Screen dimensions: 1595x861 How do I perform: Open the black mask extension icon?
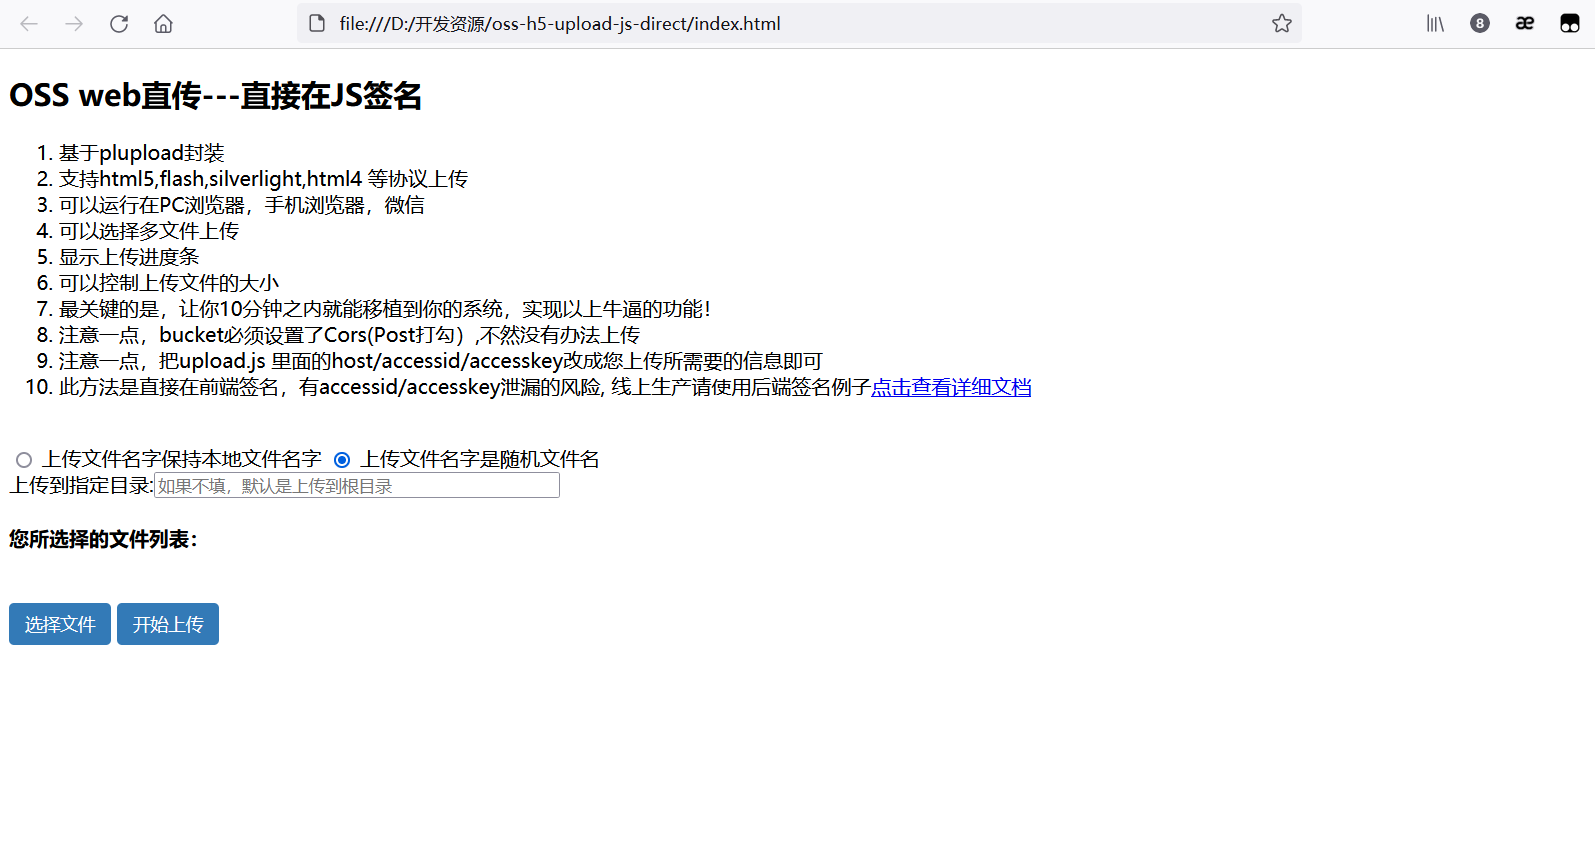[x=1570, y=24]
